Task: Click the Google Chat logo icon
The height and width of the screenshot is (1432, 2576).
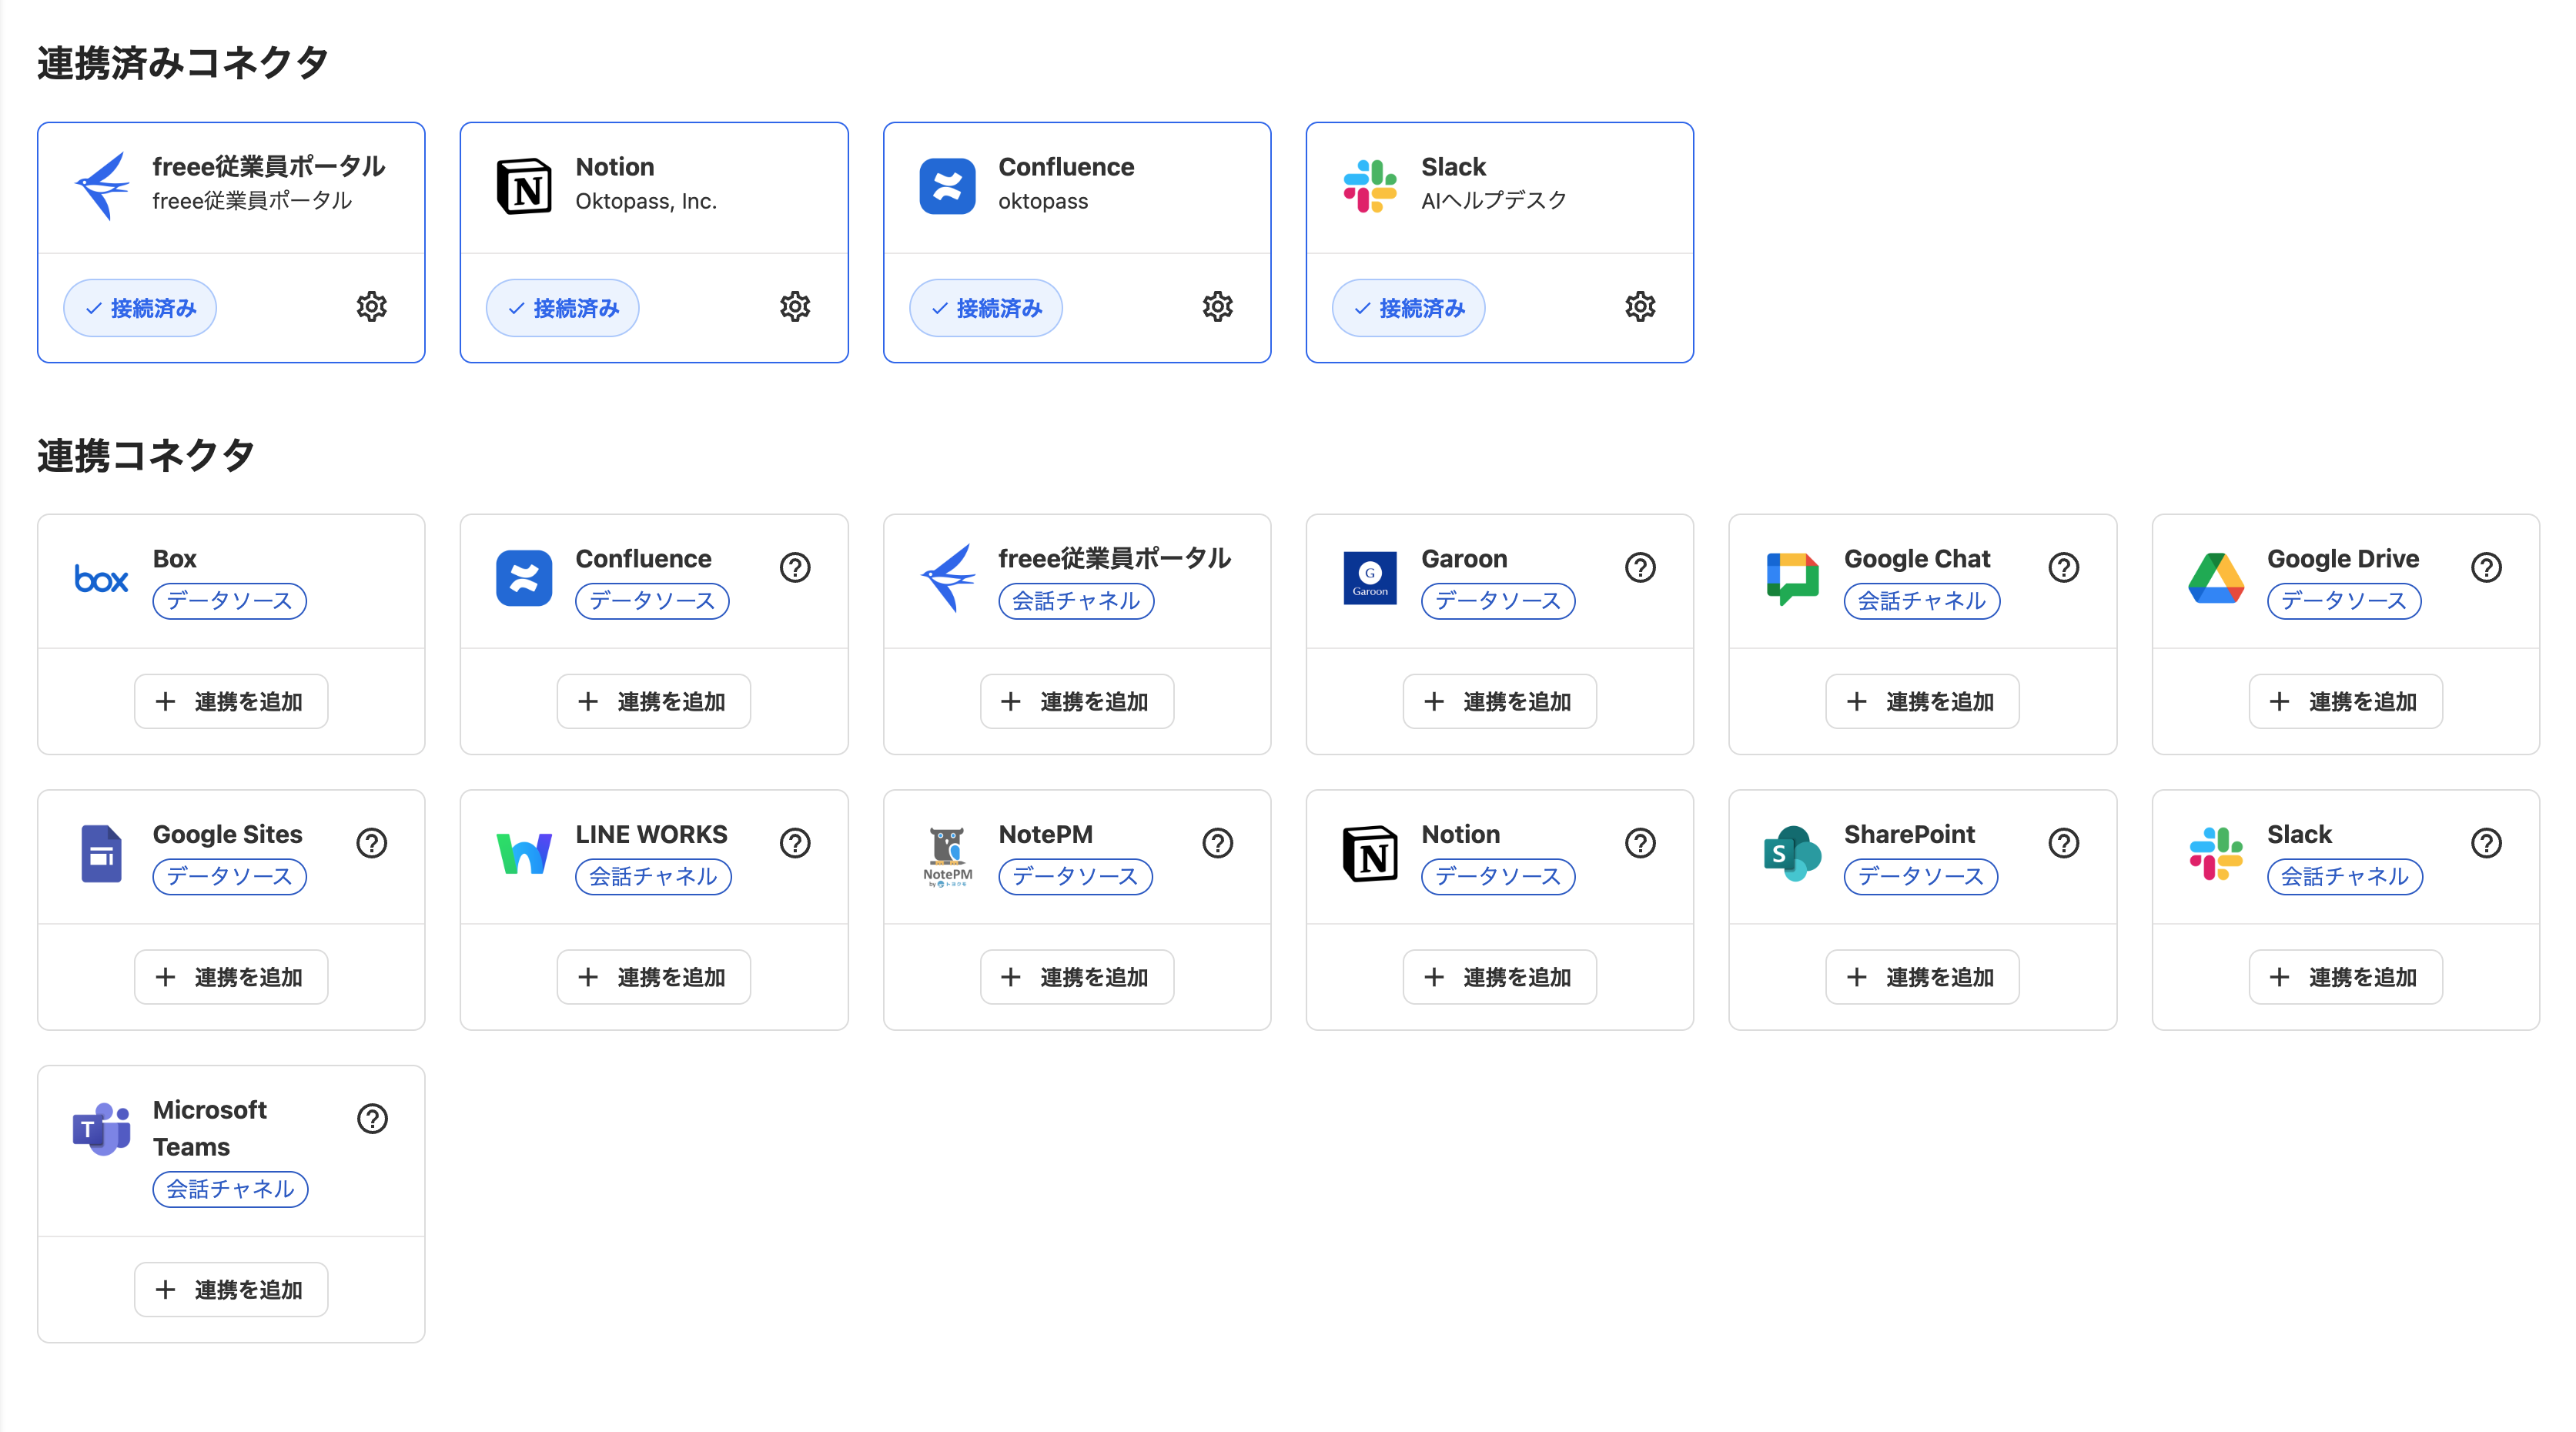Action: point(1792,579)
